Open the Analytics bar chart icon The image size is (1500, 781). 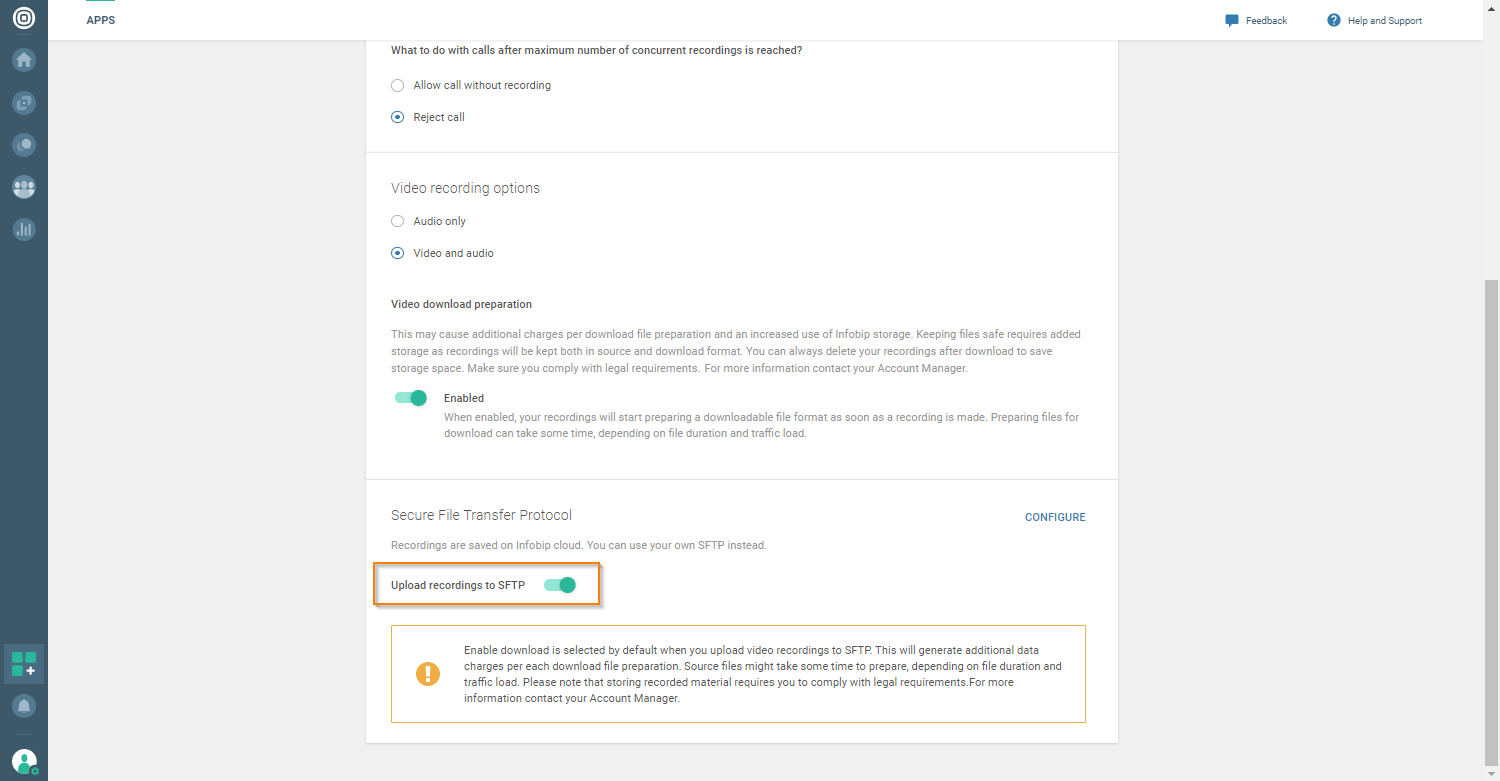point(24,229)
